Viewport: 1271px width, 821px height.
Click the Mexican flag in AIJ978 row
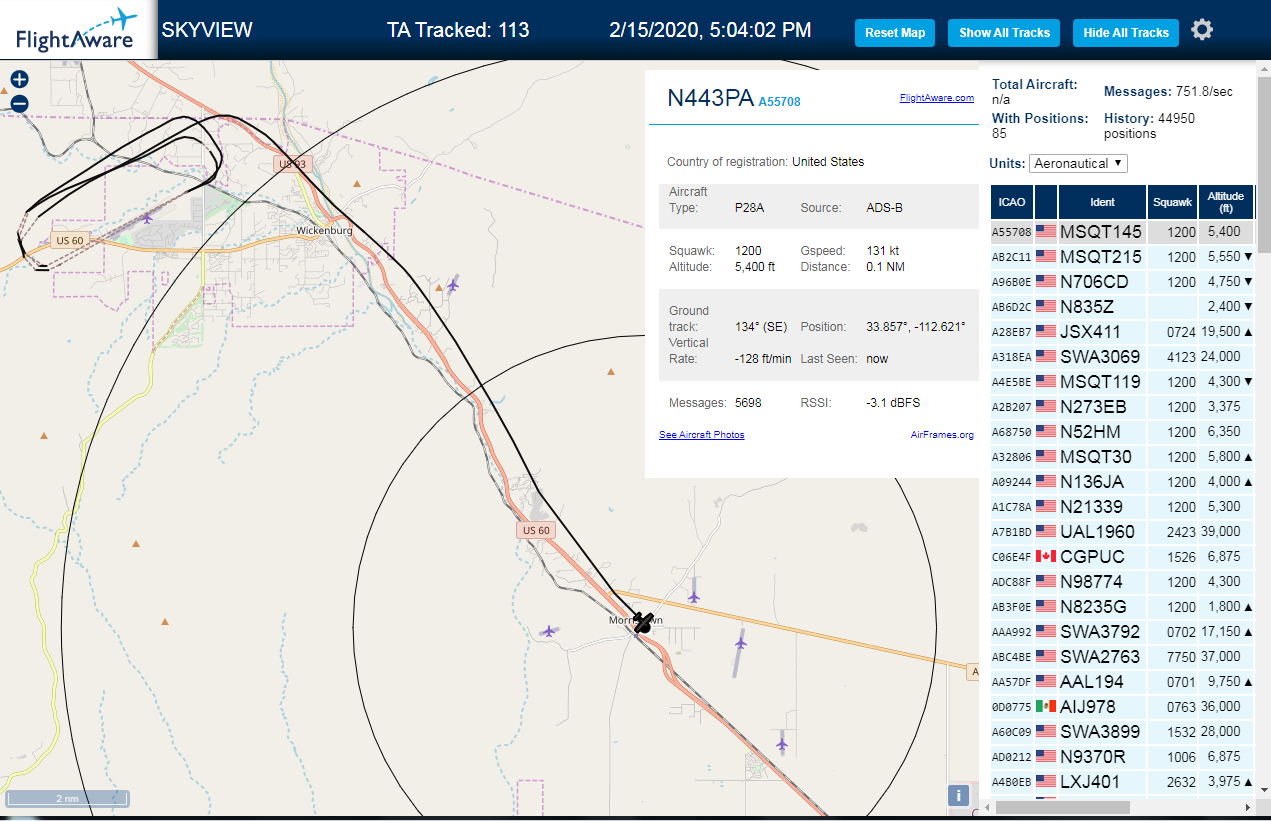[1046, 707]
